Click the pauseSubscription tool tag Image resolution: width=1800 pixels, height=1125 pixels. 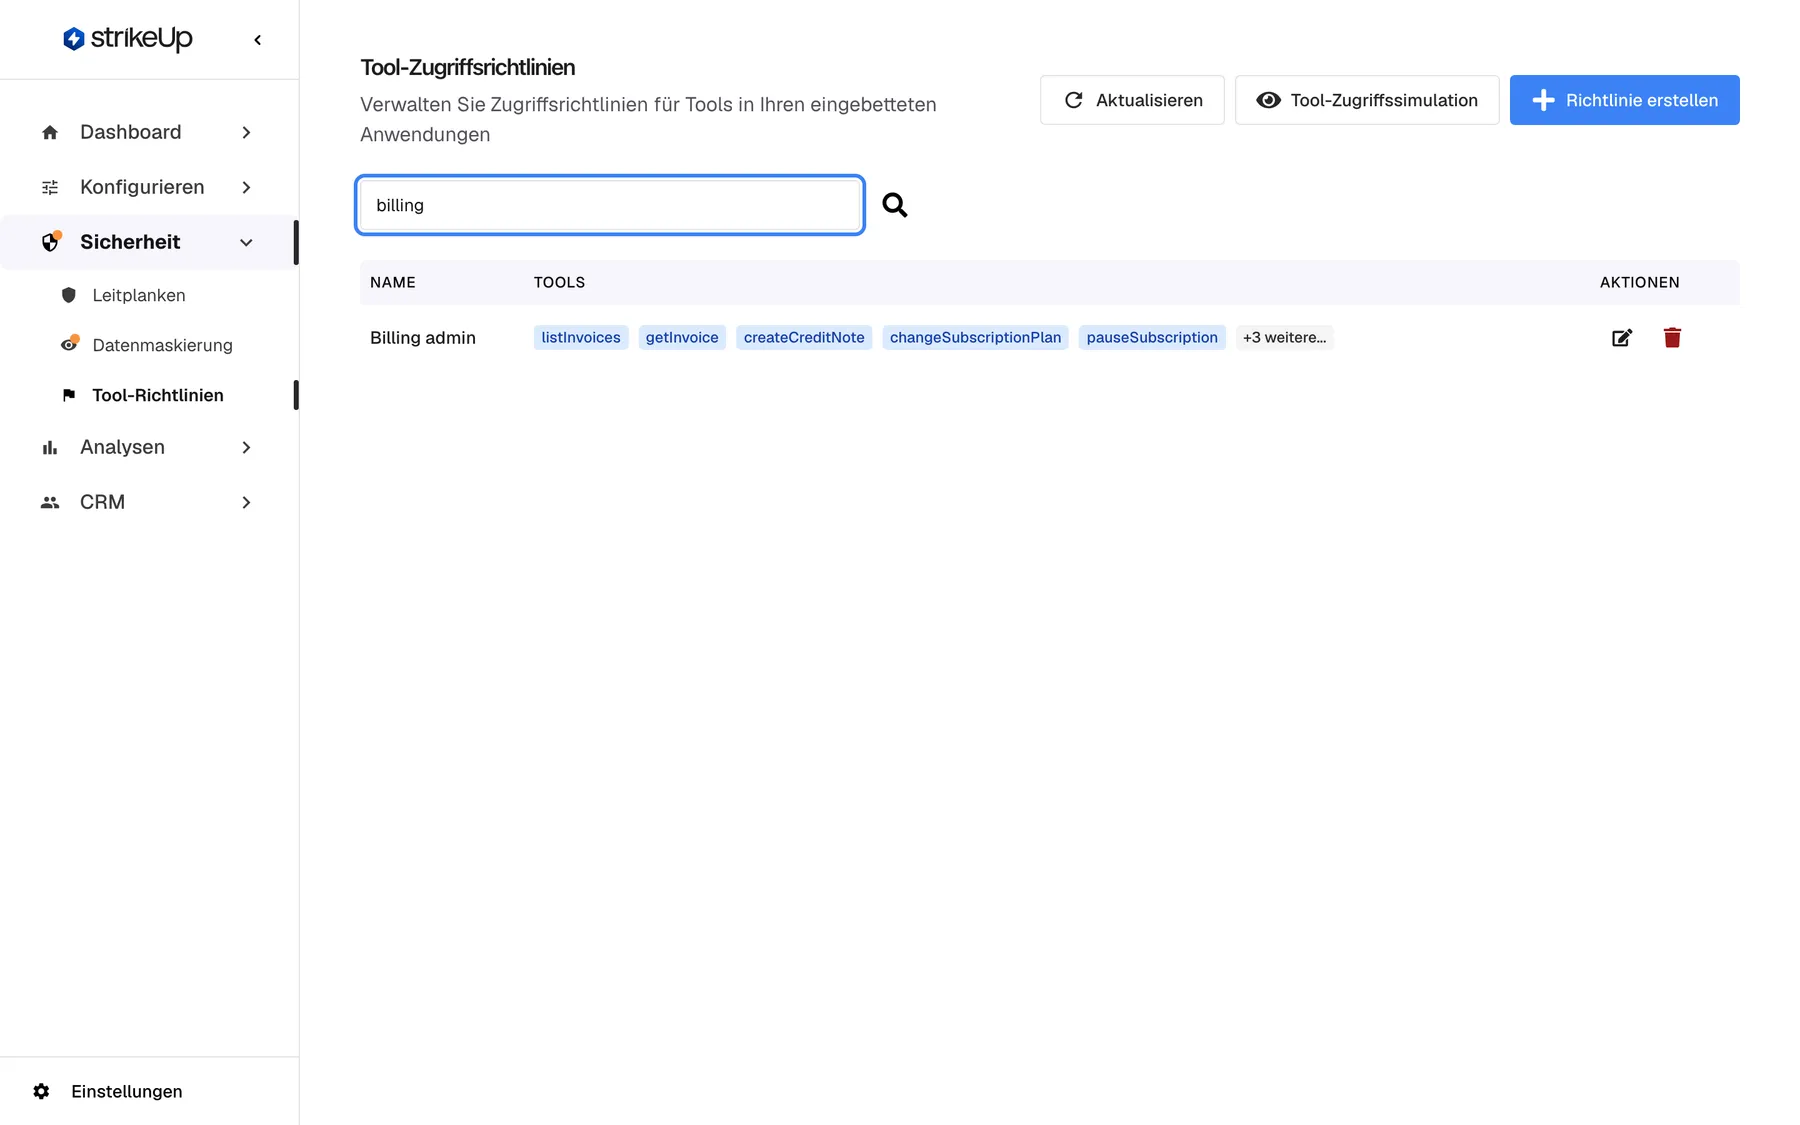coord(1152,337)
